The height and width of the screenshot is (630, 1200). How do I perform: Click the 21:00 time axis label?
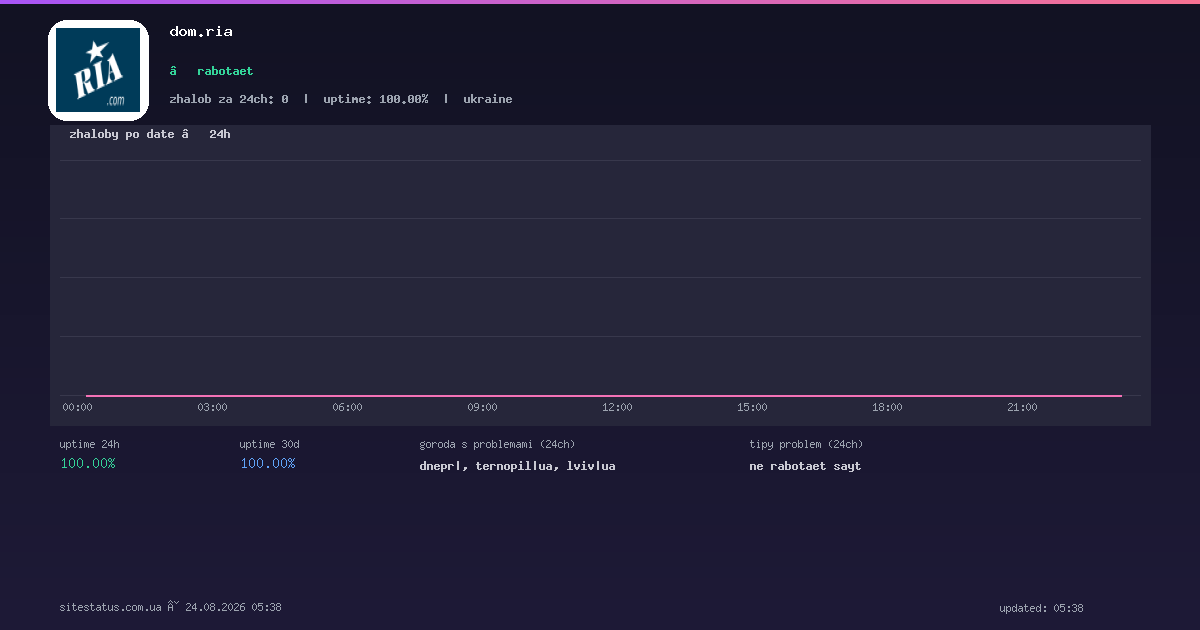(x=1022, y=407)
